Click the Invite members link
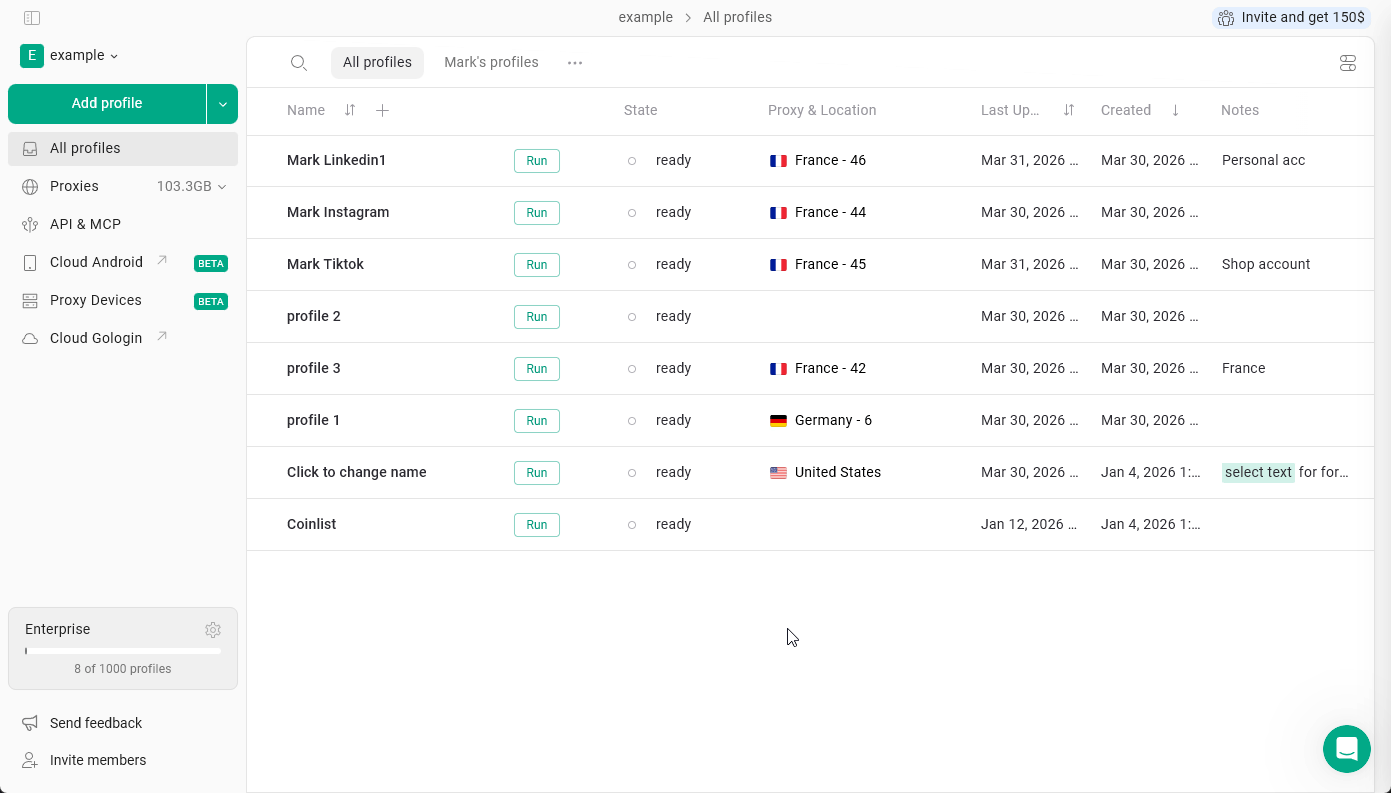The height and width of the screenshot is (793, 1391). 98,760
